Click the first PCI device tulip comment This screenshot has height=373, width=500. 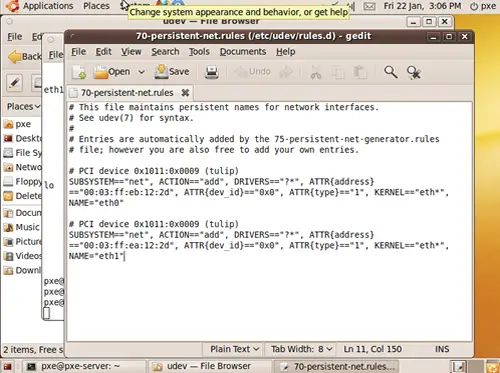154,171
